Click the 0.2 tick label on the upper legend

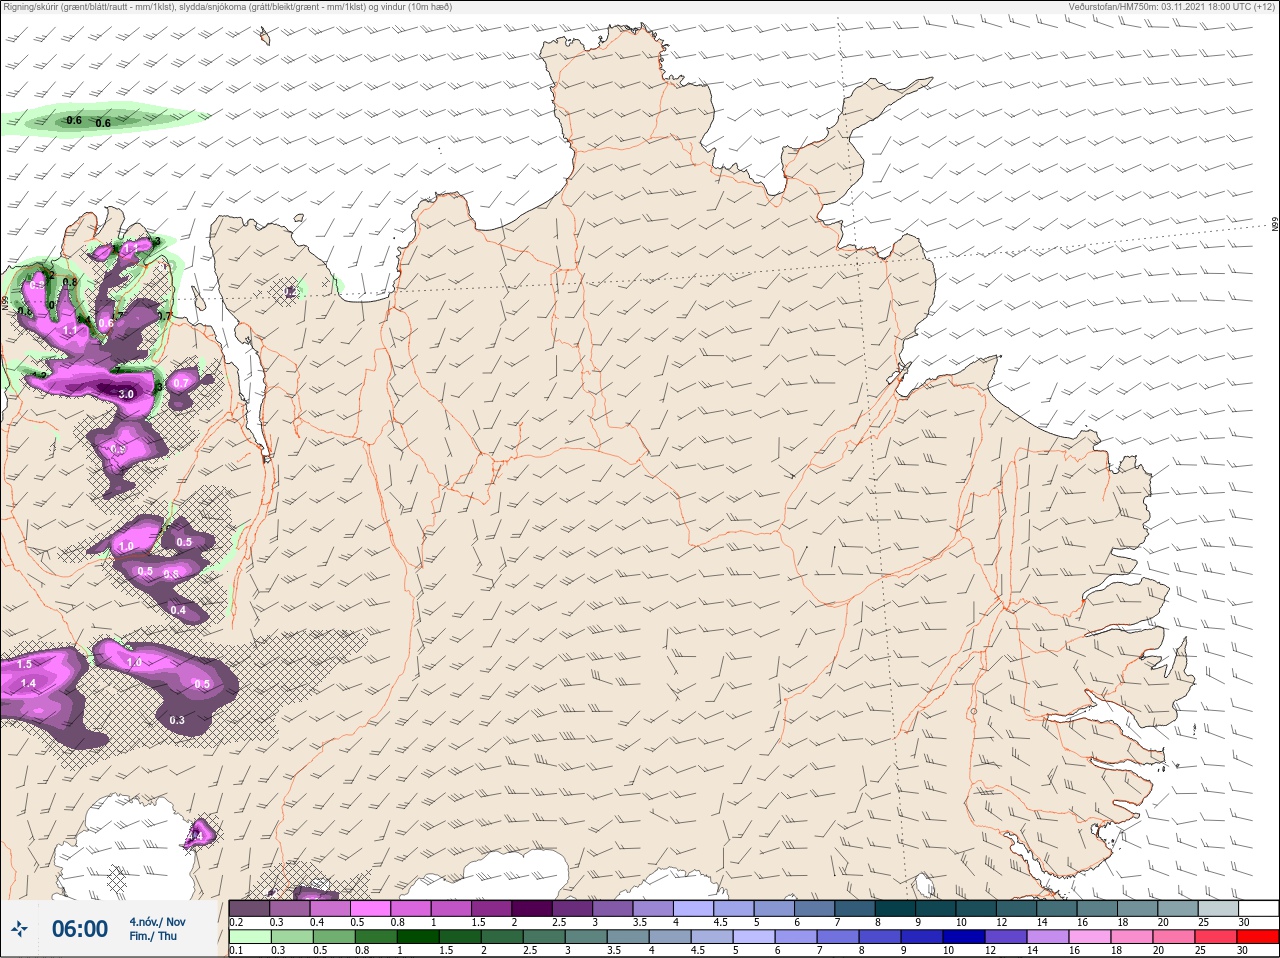click(236, 922)
